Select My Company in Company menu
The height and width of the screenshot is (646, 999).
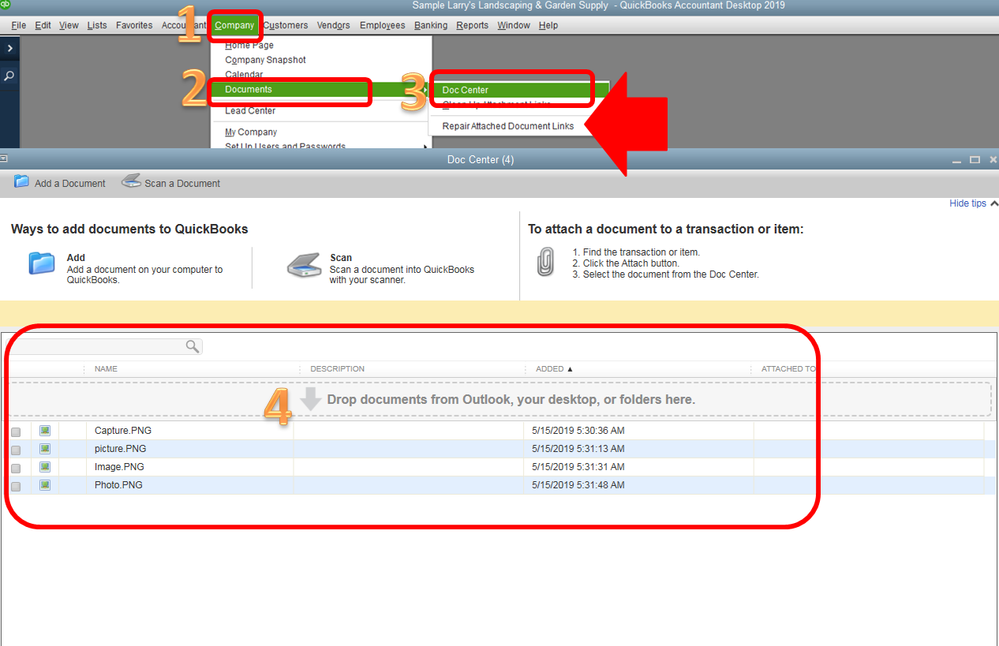250,132
